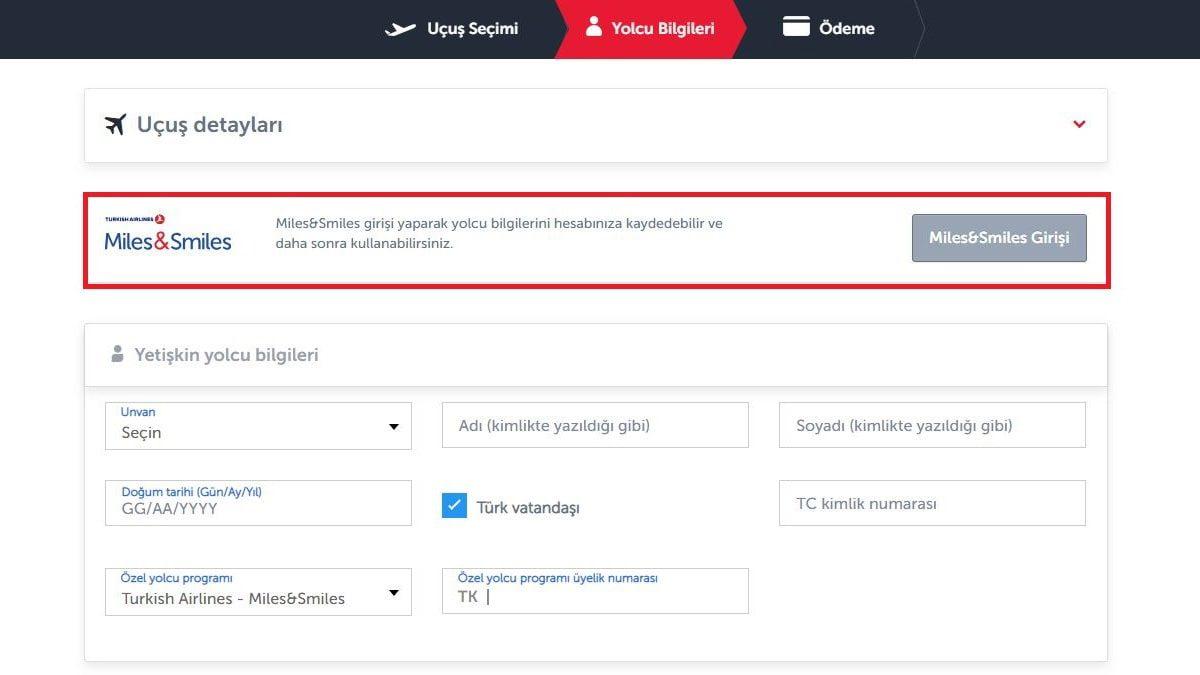The height and width of the screenshot is (675, 1200).
Task: Click the passenger icon on Yolcu Bilgileri step
Action: [594, 28]
